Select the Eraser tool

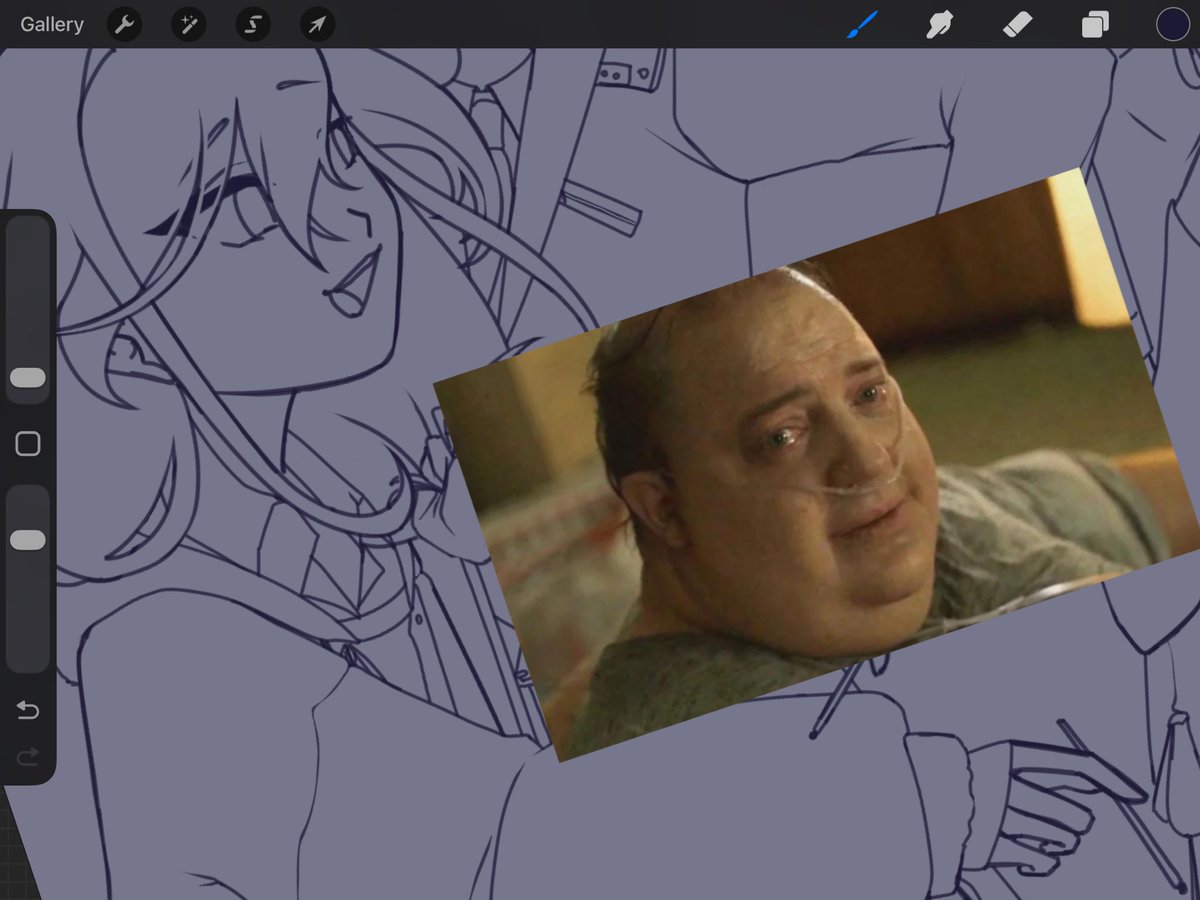click(x=1017, y=25)
